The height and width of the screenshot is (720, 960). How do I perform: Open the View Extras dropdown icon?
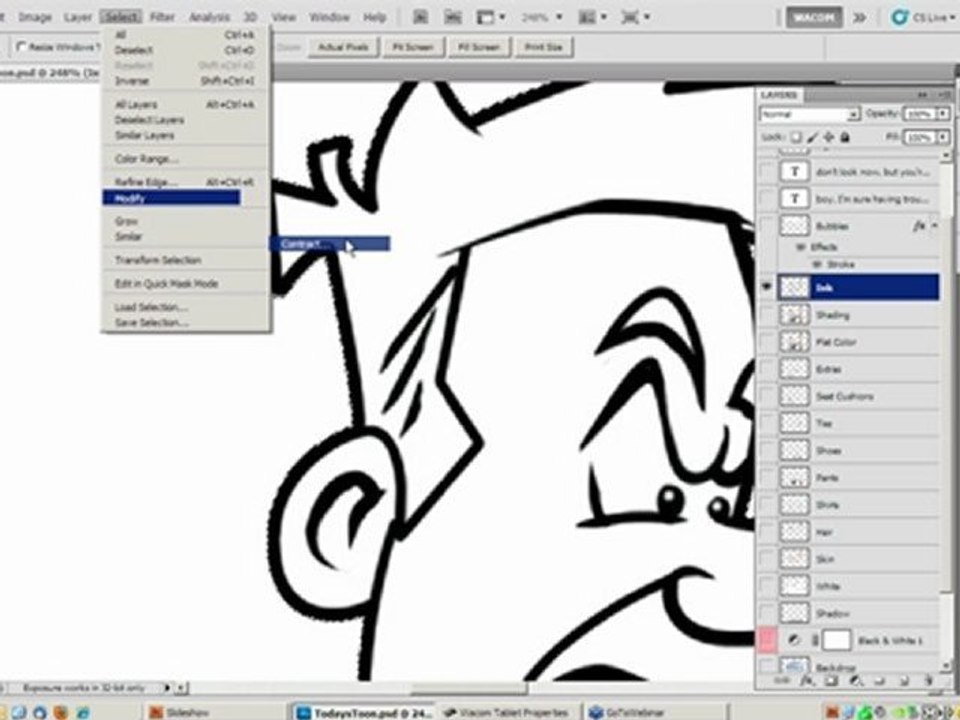point(486,17)
